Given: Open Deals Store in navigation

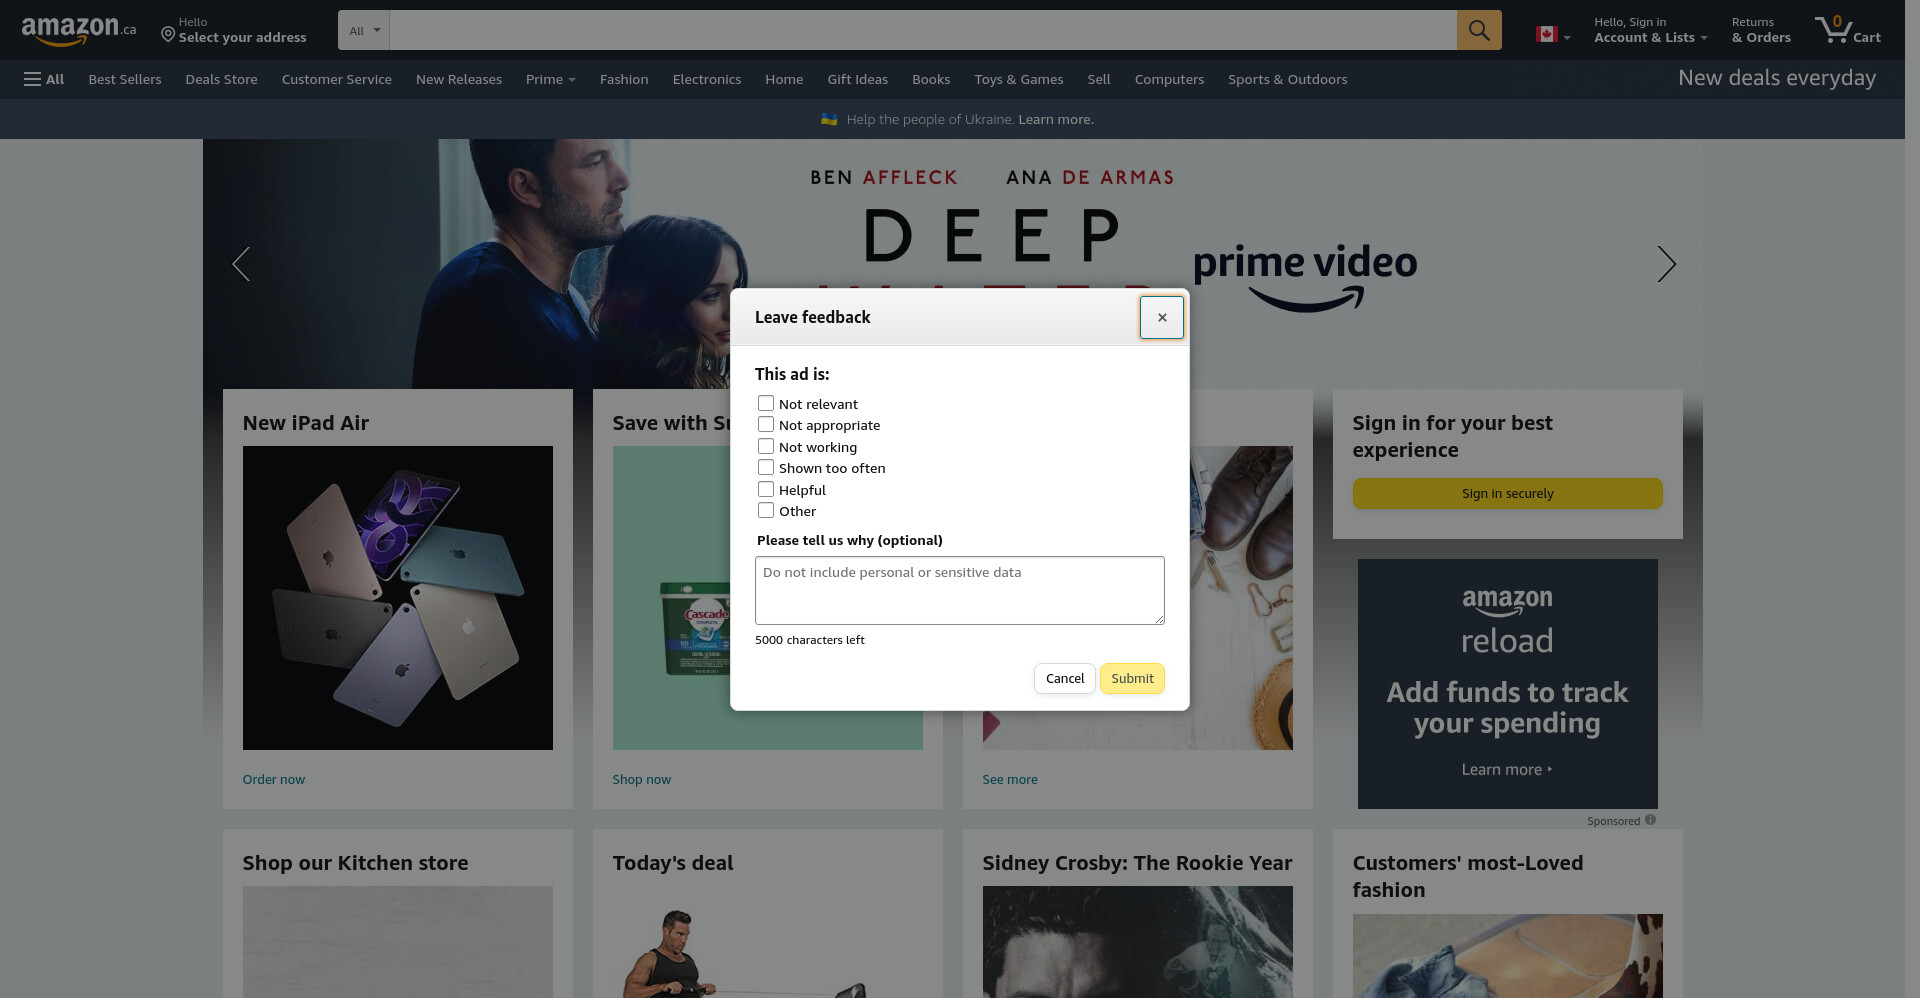Looking at the screenshot, I should pyautogui.click(x=221, y=79).
